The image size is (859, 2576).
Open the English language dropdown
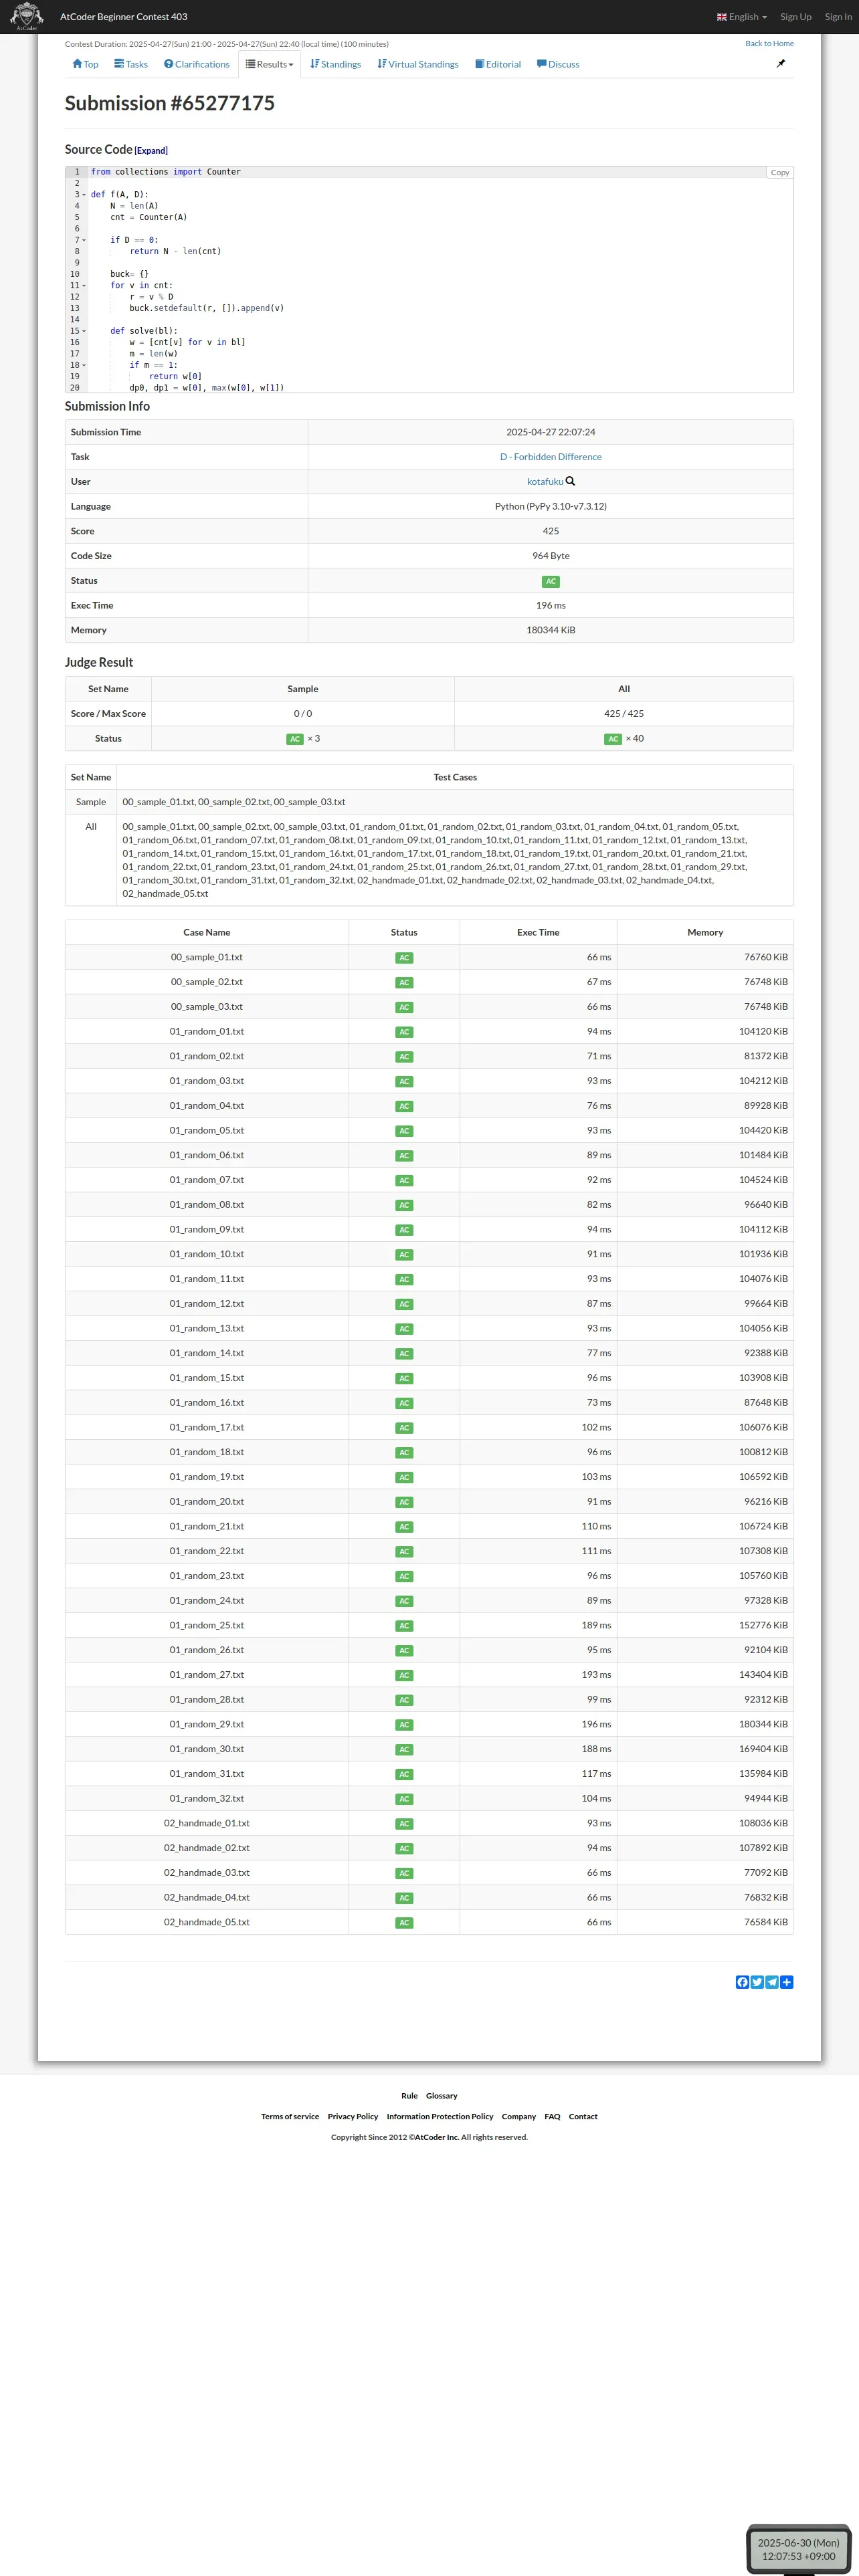click(x=742, y=17)
